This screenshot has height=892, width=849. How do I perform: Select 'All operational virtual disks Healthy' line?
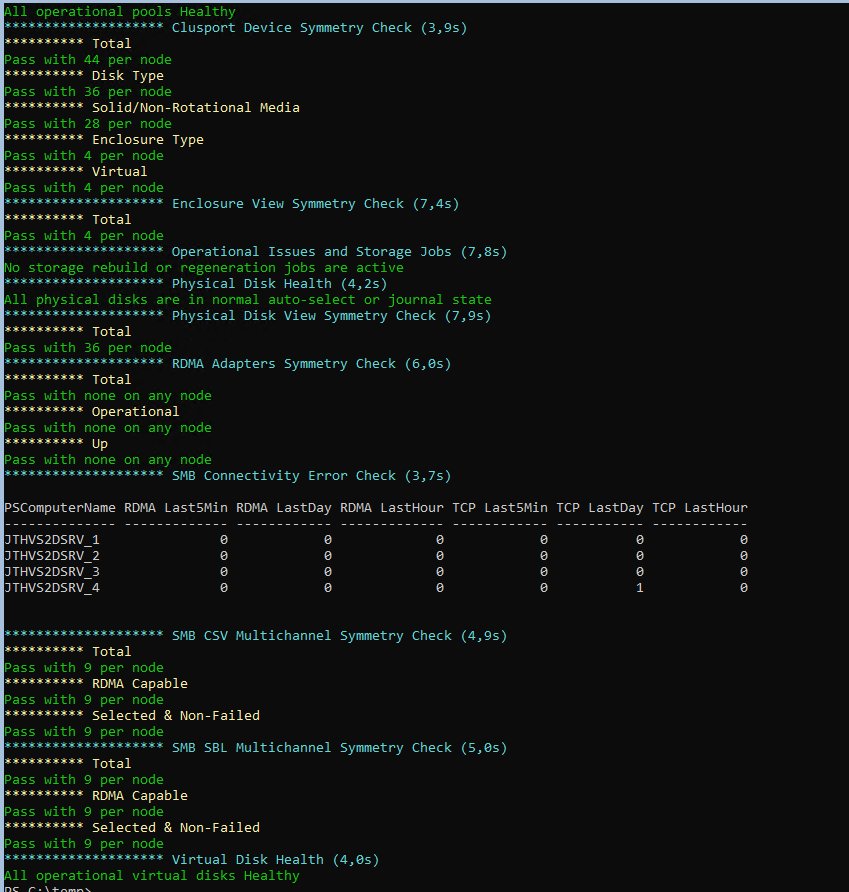pos(151,876)
